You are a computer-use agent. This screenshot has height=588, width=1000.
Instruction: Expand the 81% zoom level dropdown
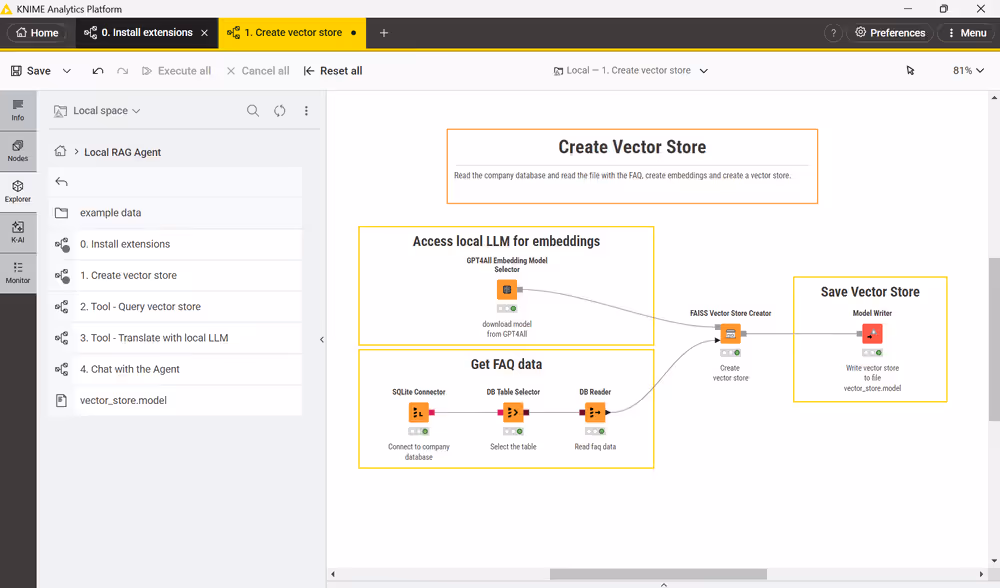[x=968, y=71]
